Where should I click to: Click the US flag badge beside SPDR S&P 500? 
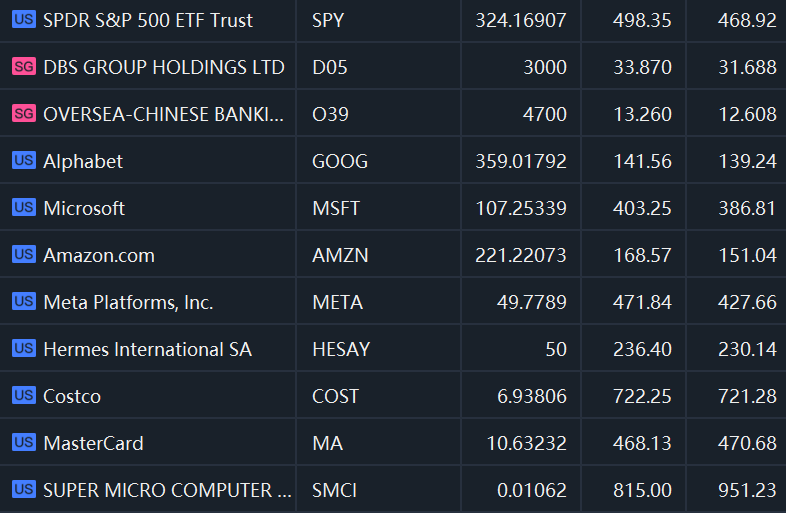tap(24, 20)
